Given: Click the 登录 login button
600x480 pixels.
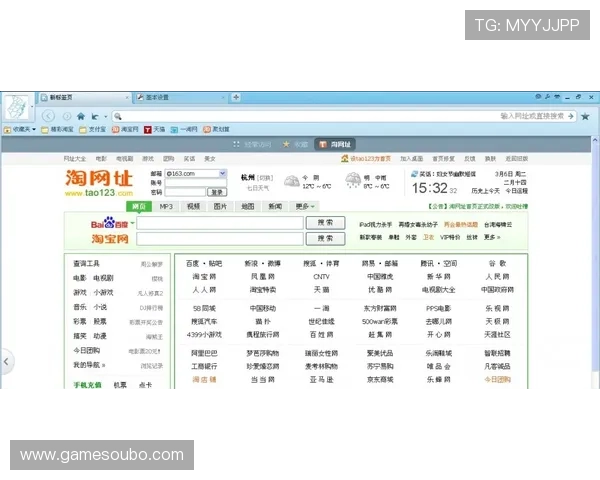Looking at the screenshot, I should pyautogui.click(x=217, y=192).
